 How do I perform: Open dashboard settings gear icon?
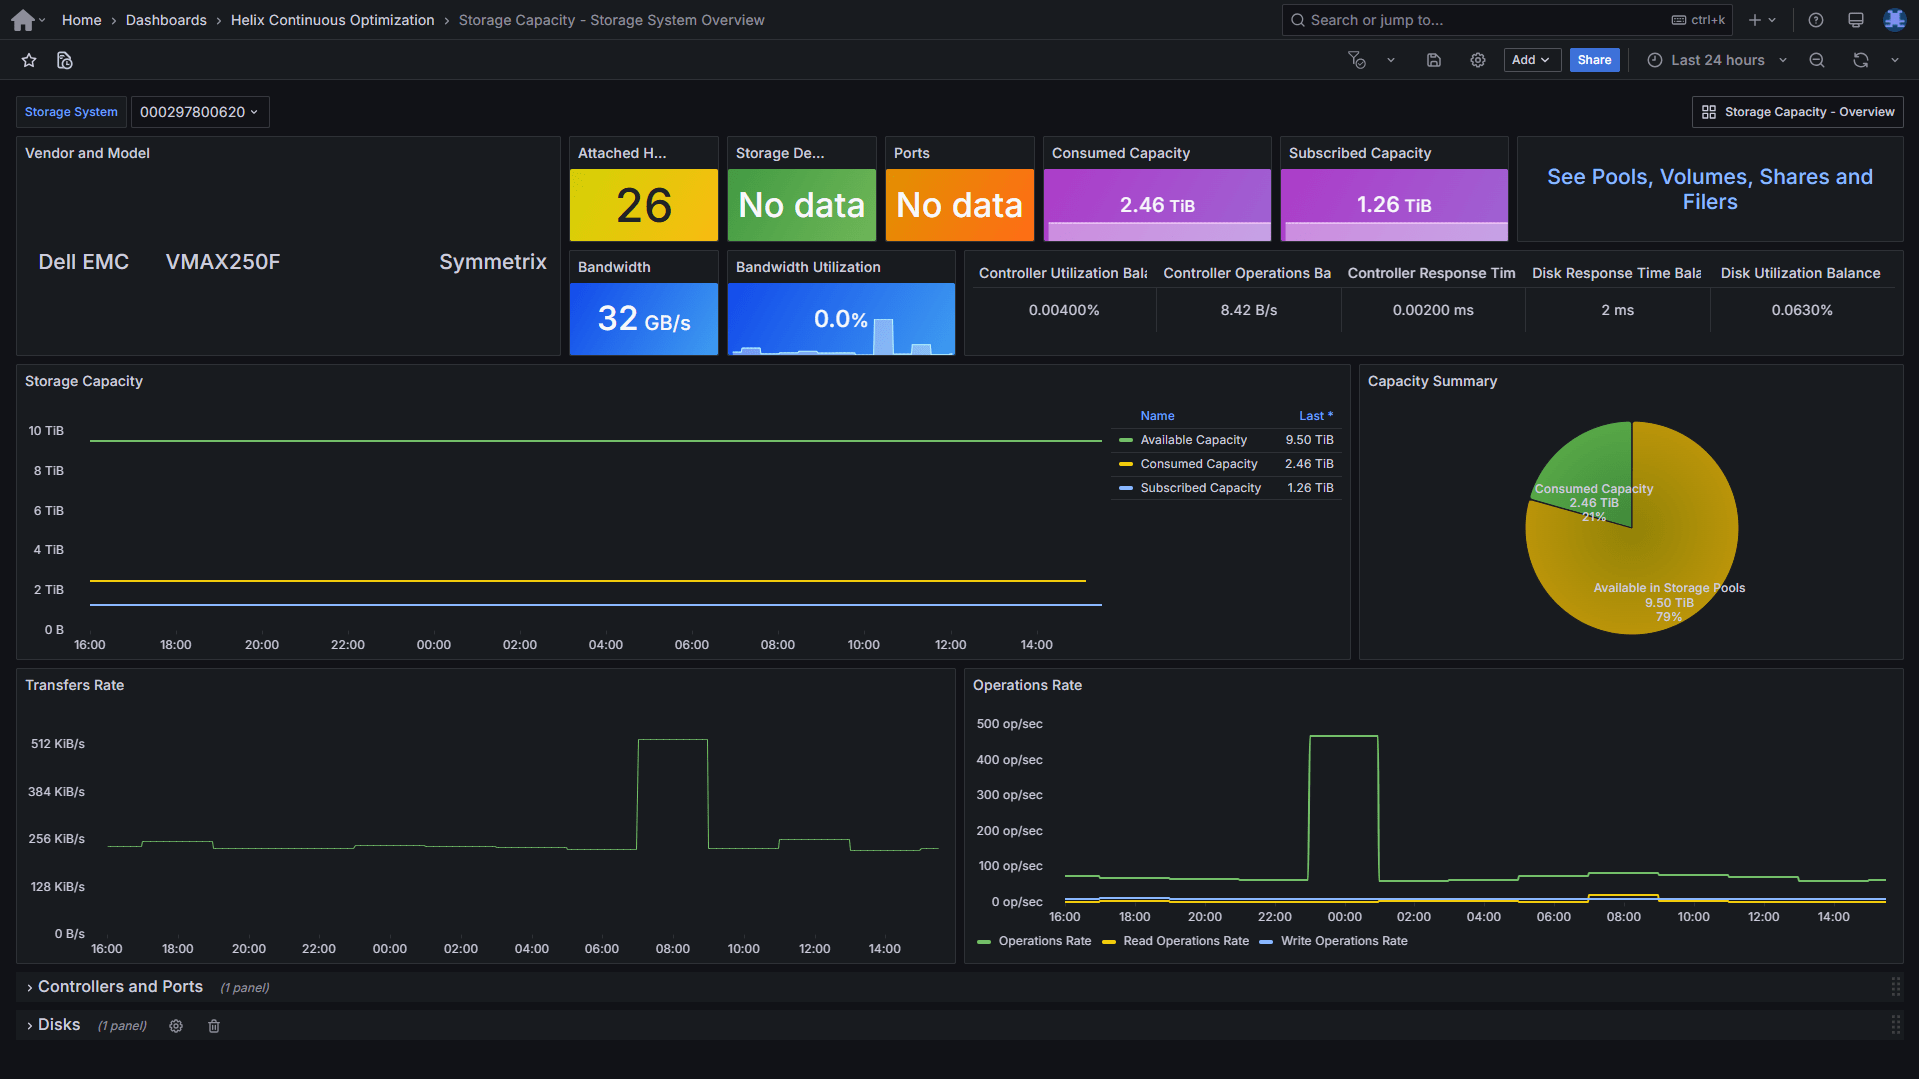[x=1477, y=60]
